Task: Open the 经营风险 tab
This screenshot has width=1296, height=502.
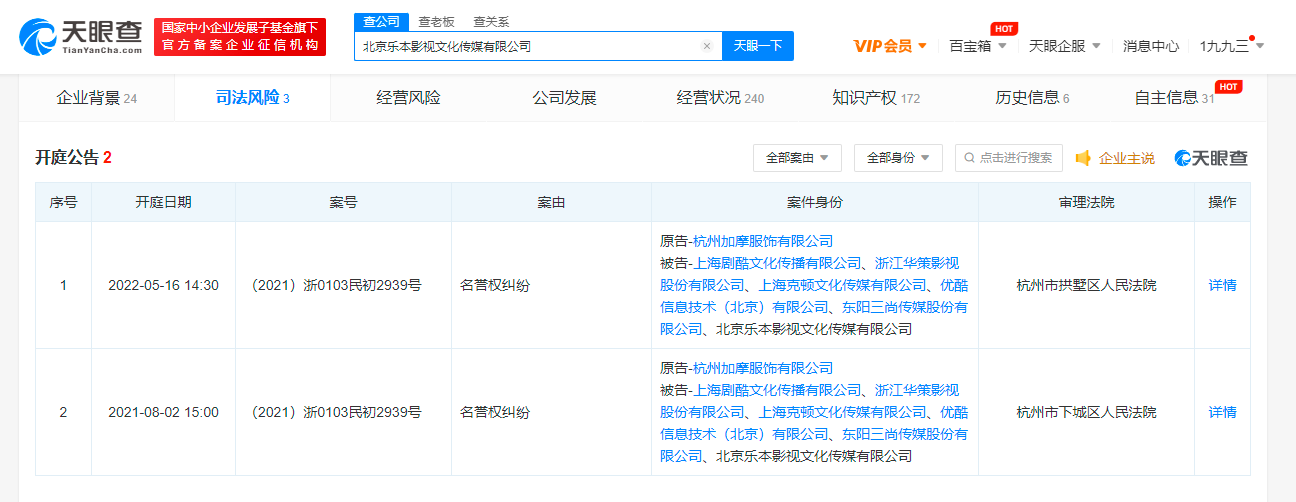Action: click(408, 98)
